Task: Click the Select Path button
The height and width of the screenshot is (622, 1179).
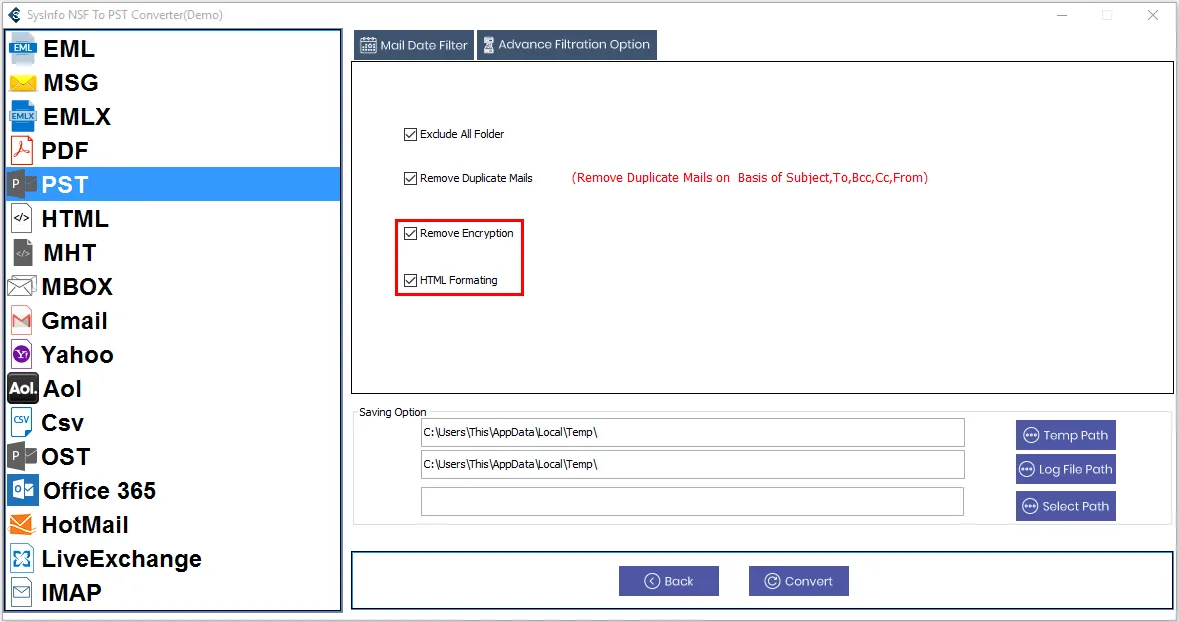Action: click(x=1065, y=506)
